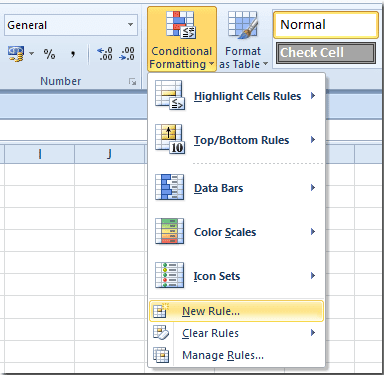
Task: Expand the Data Bars submenu arrow
Action: click(x=313, y=188)
